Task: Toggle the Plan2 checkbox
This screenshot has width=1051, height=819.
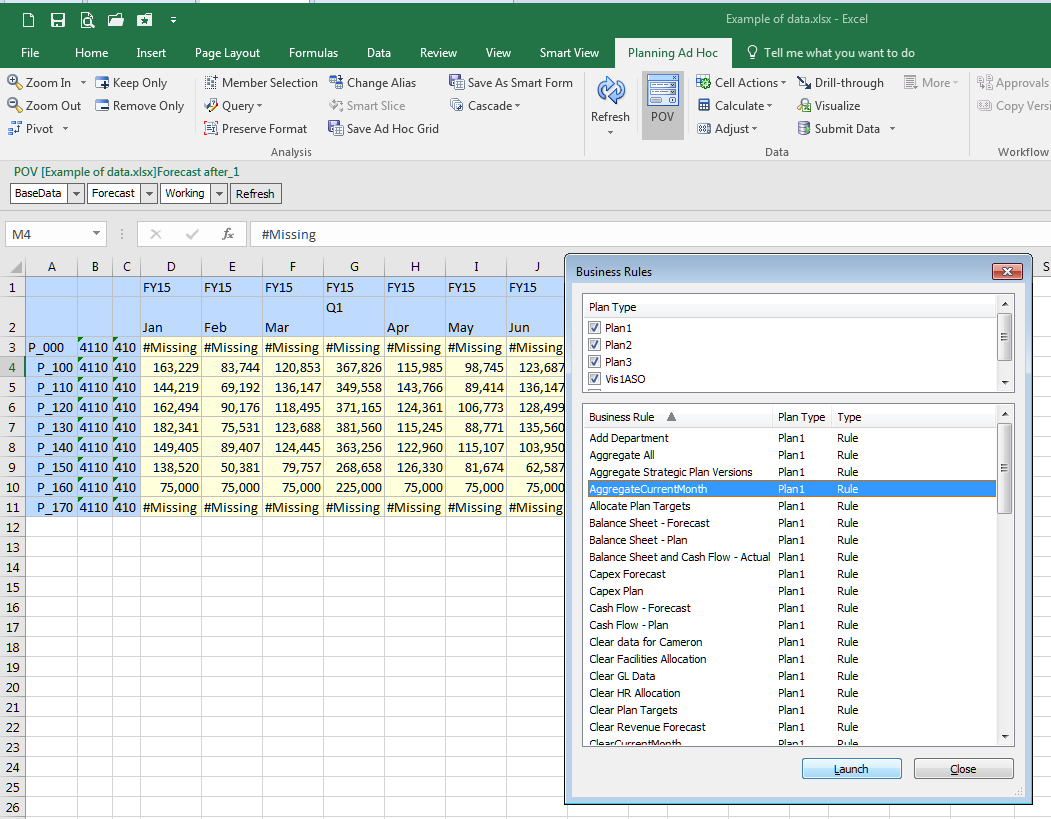Action: 595,345
